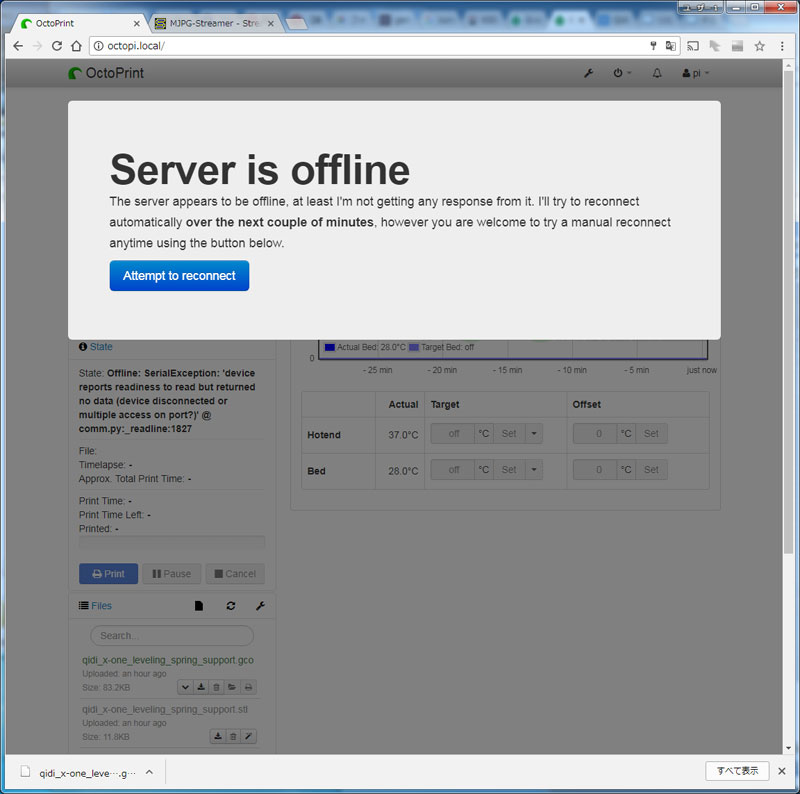Click the notification bell icon

[x=657, y=73]
